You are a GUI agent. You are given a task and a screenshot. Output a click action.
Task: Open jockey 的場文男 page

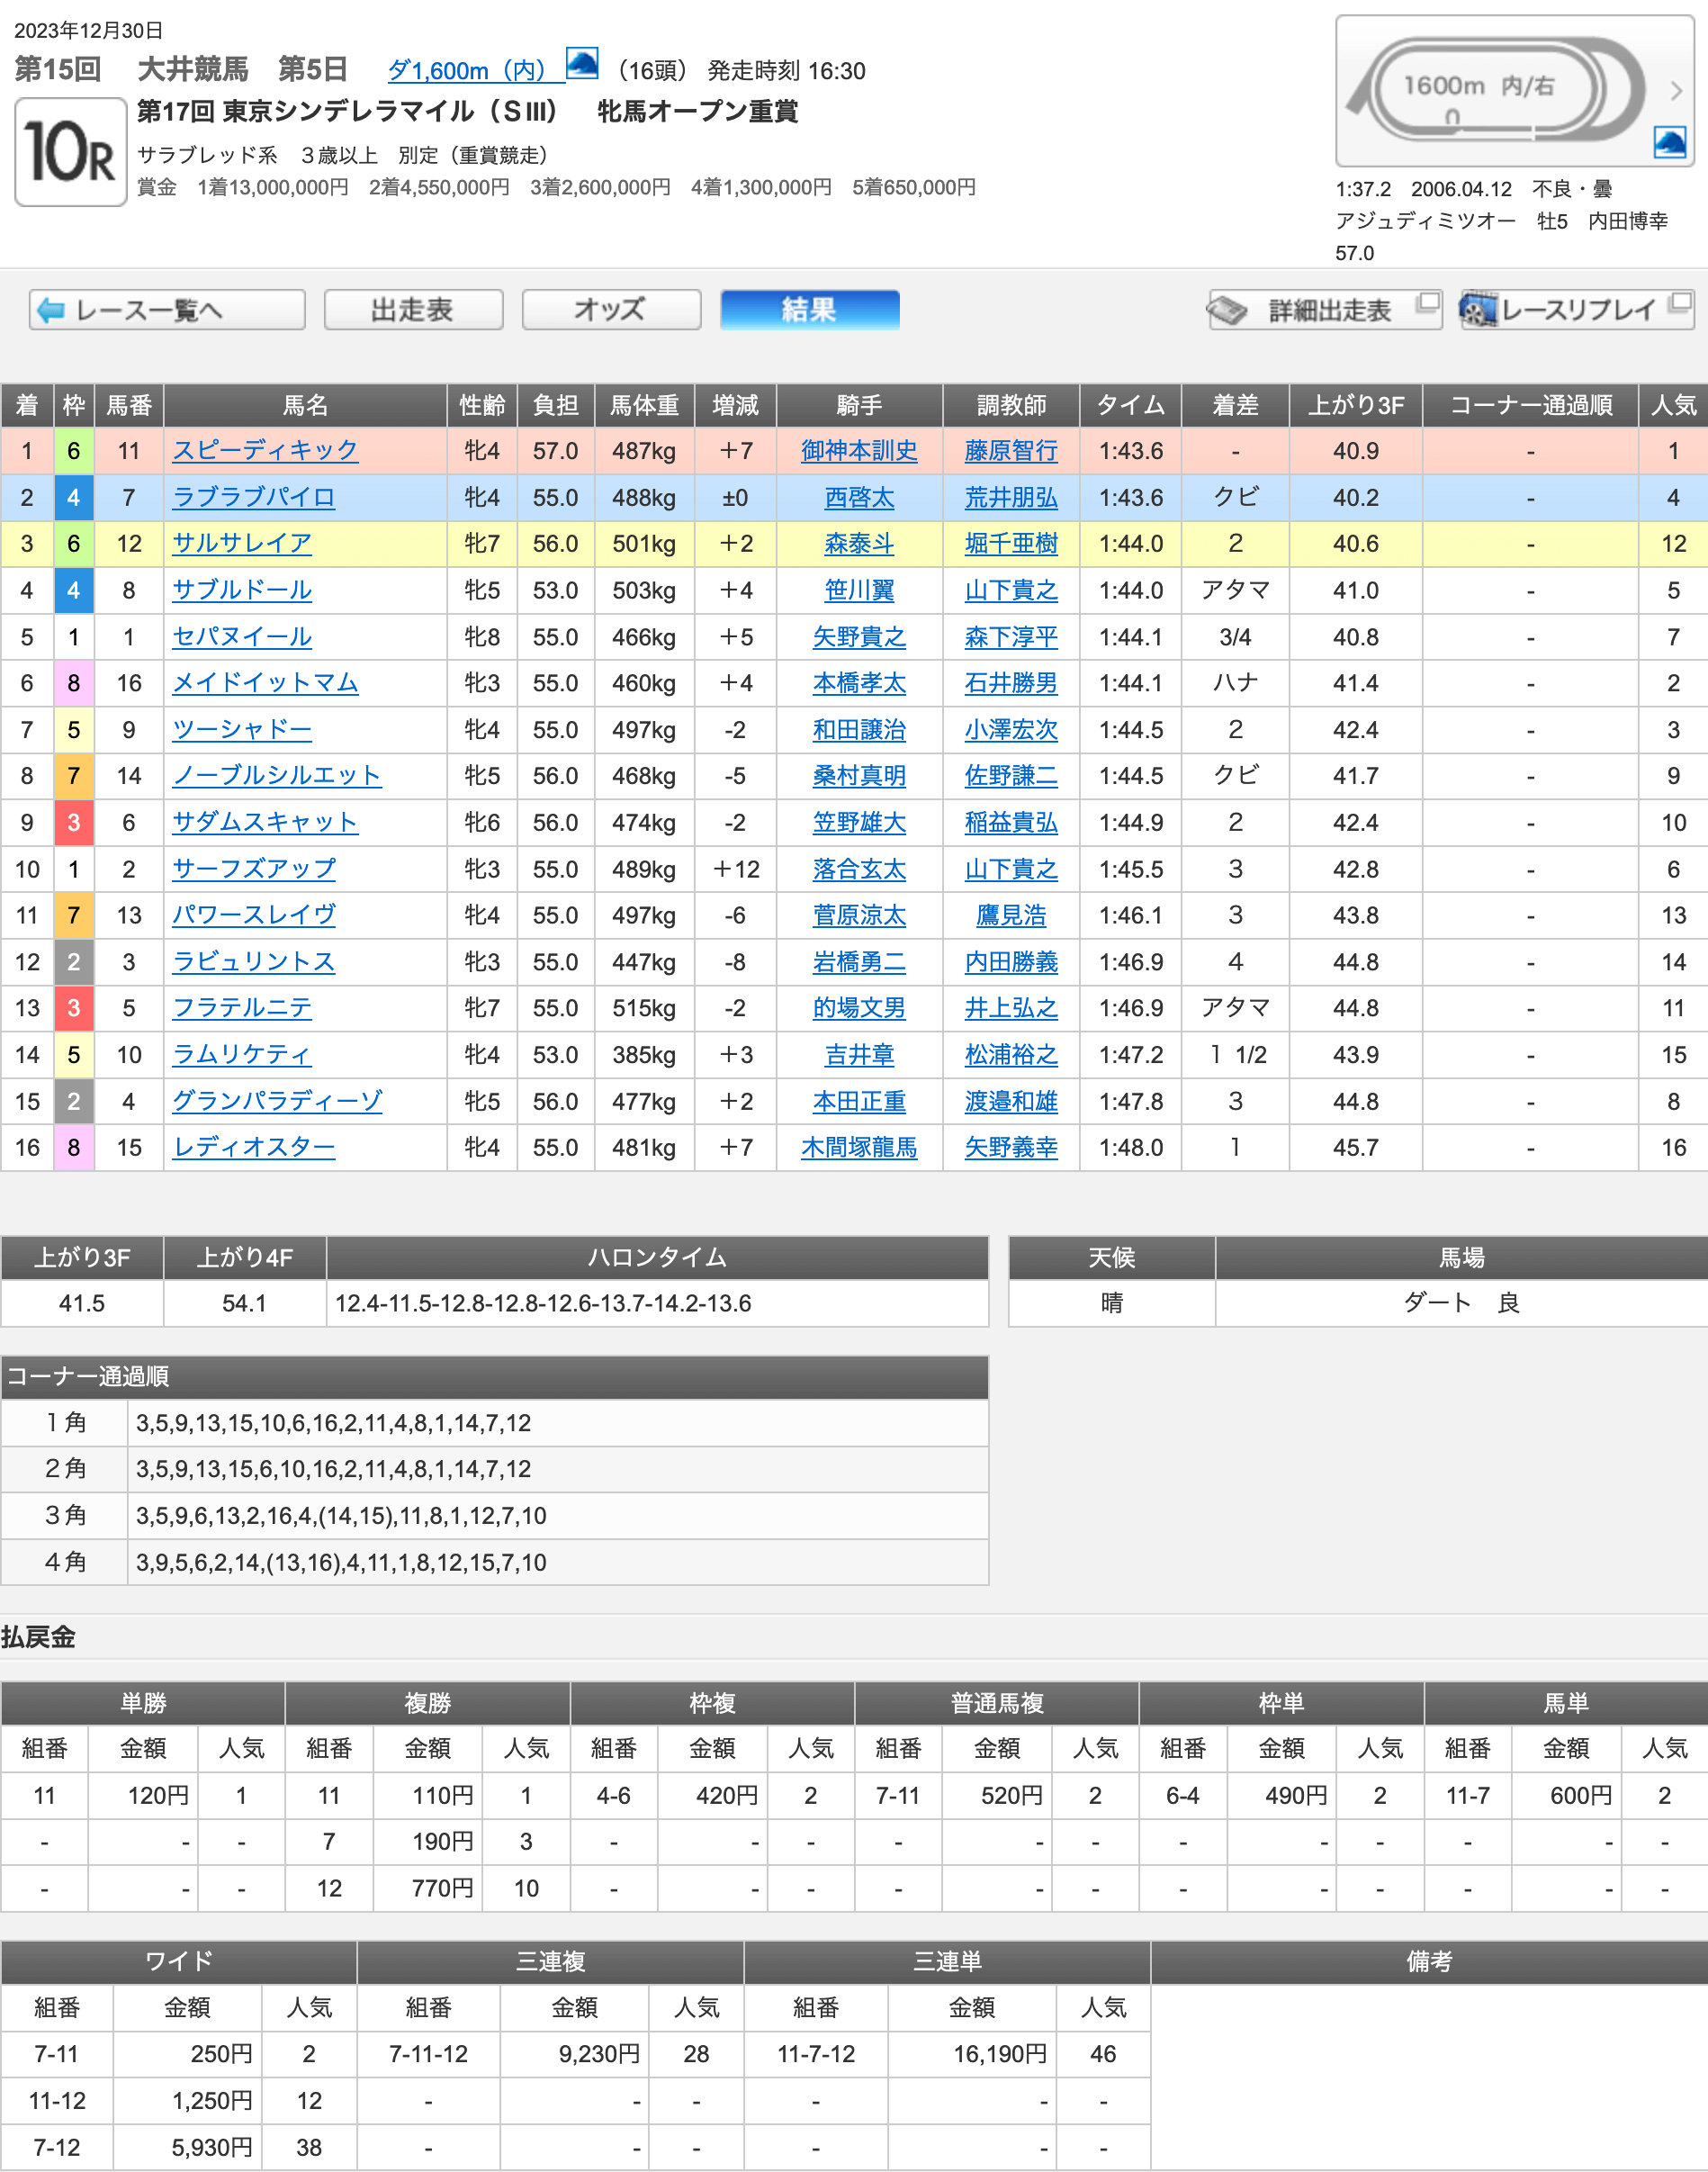pos(859,1008)
